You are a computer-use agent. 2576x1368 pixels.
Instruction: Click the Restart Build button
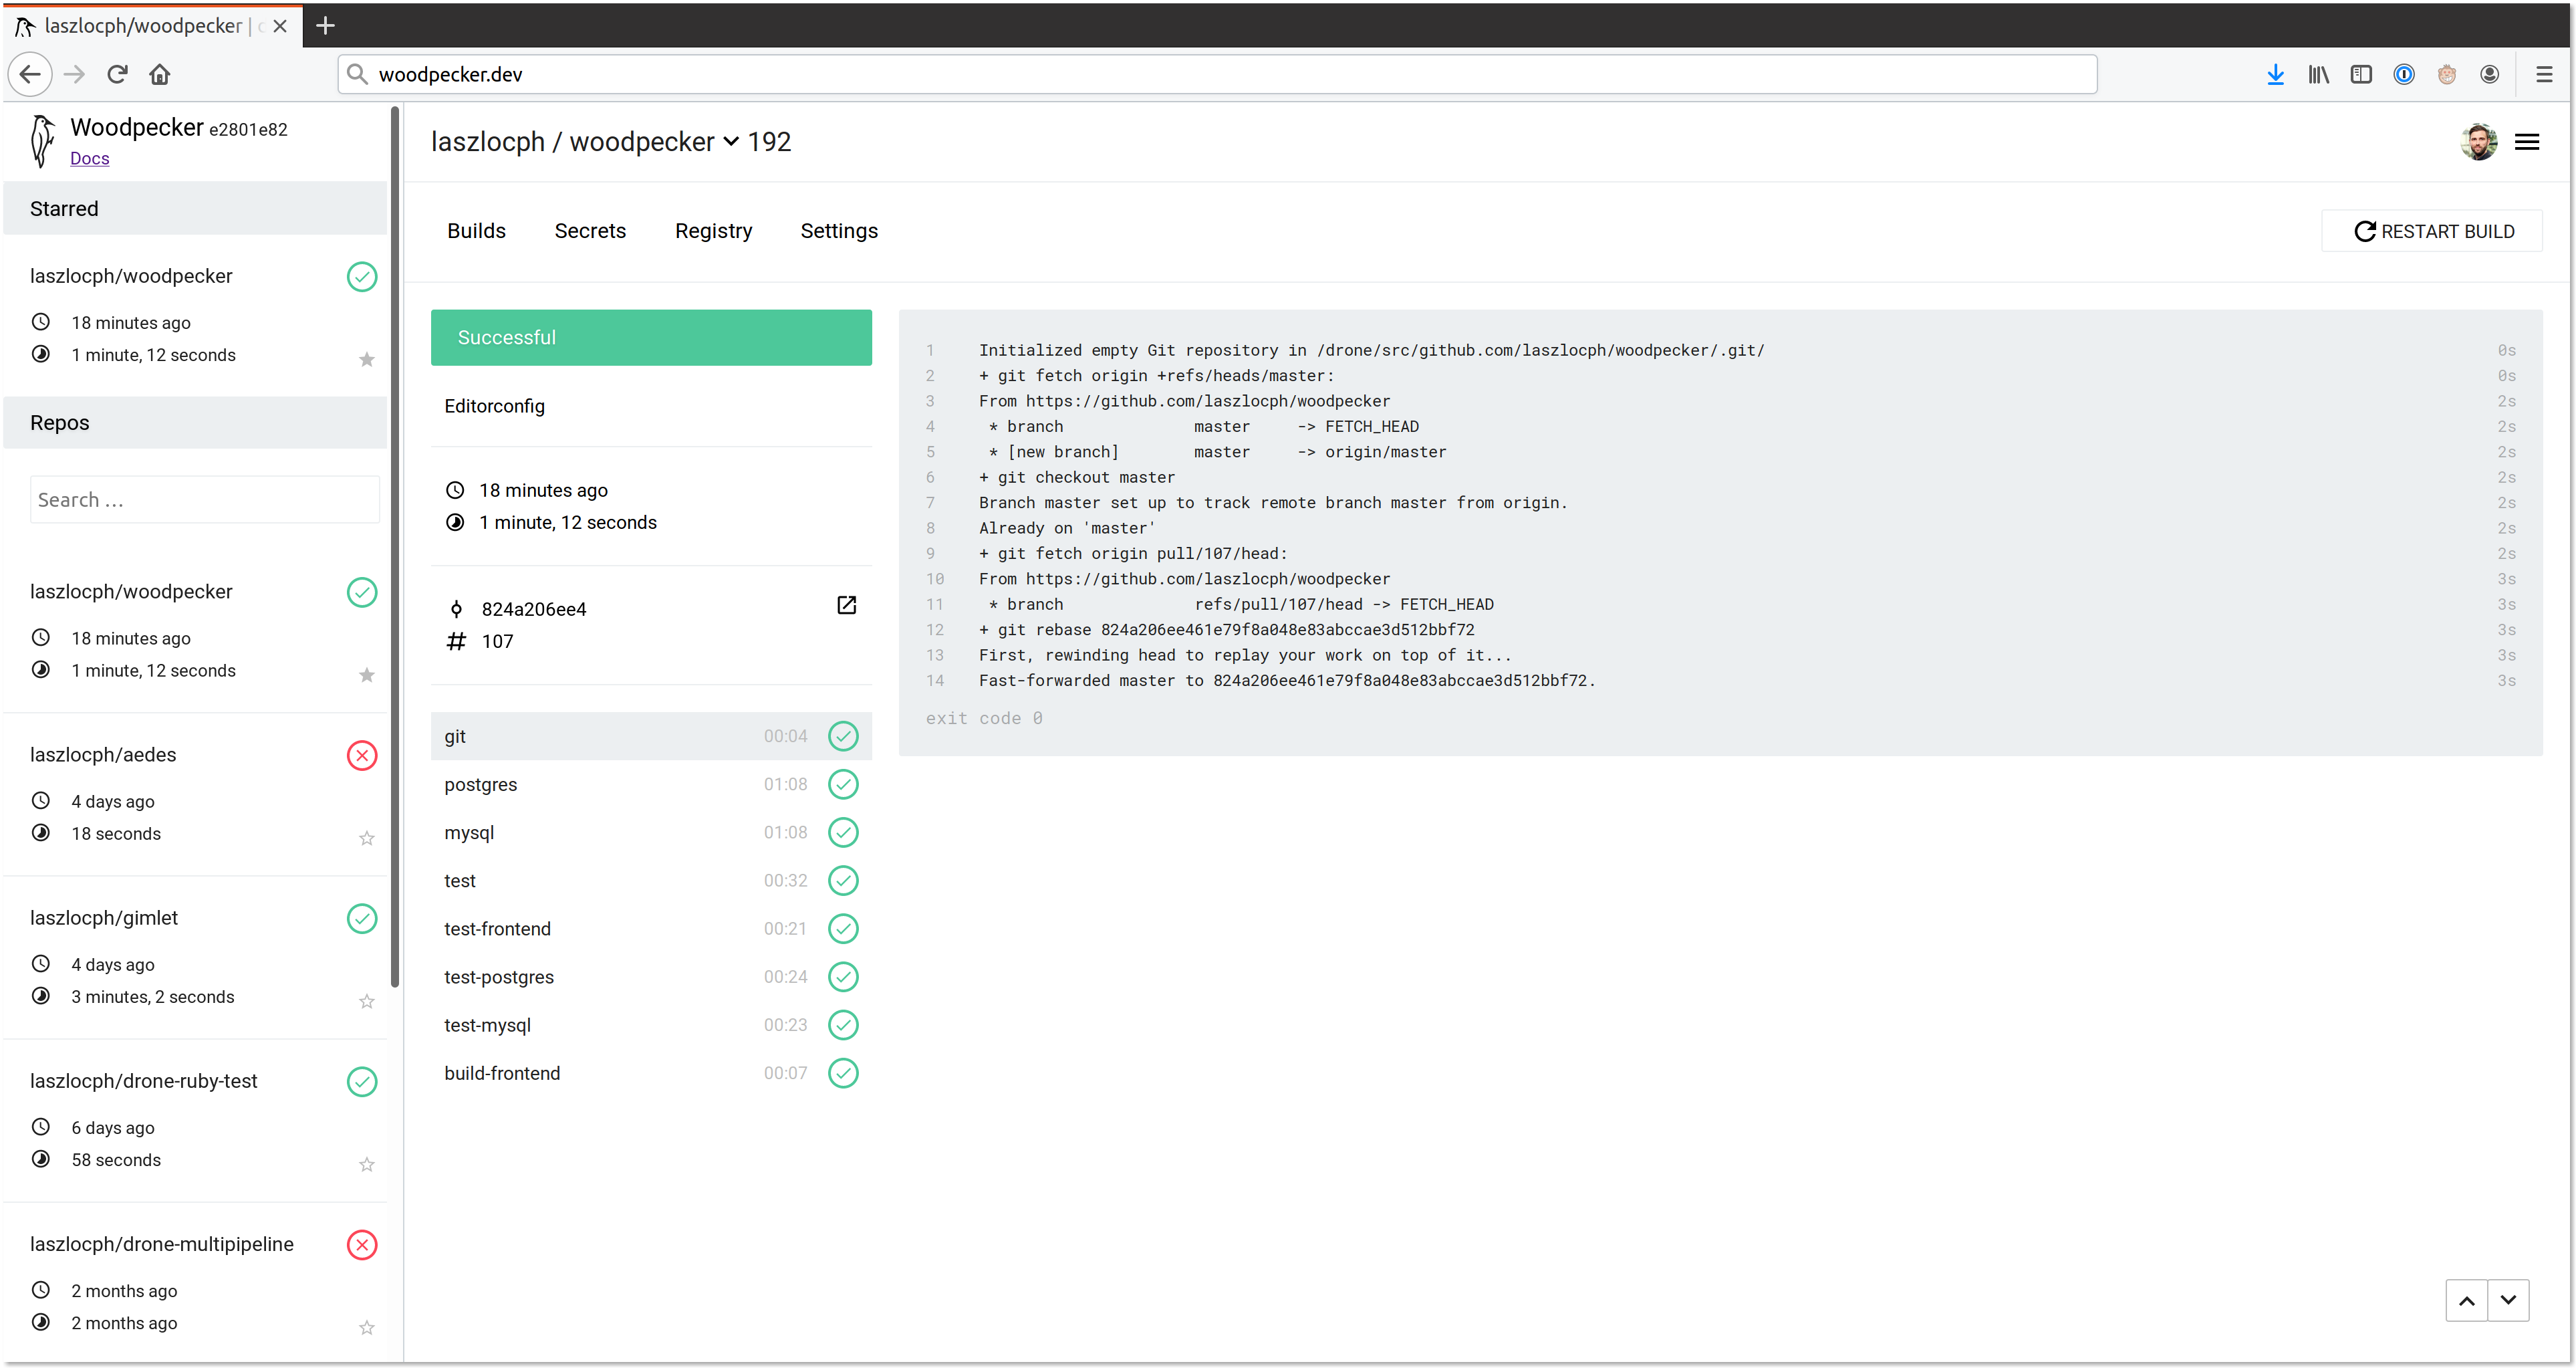click(x=2432, y=231)
